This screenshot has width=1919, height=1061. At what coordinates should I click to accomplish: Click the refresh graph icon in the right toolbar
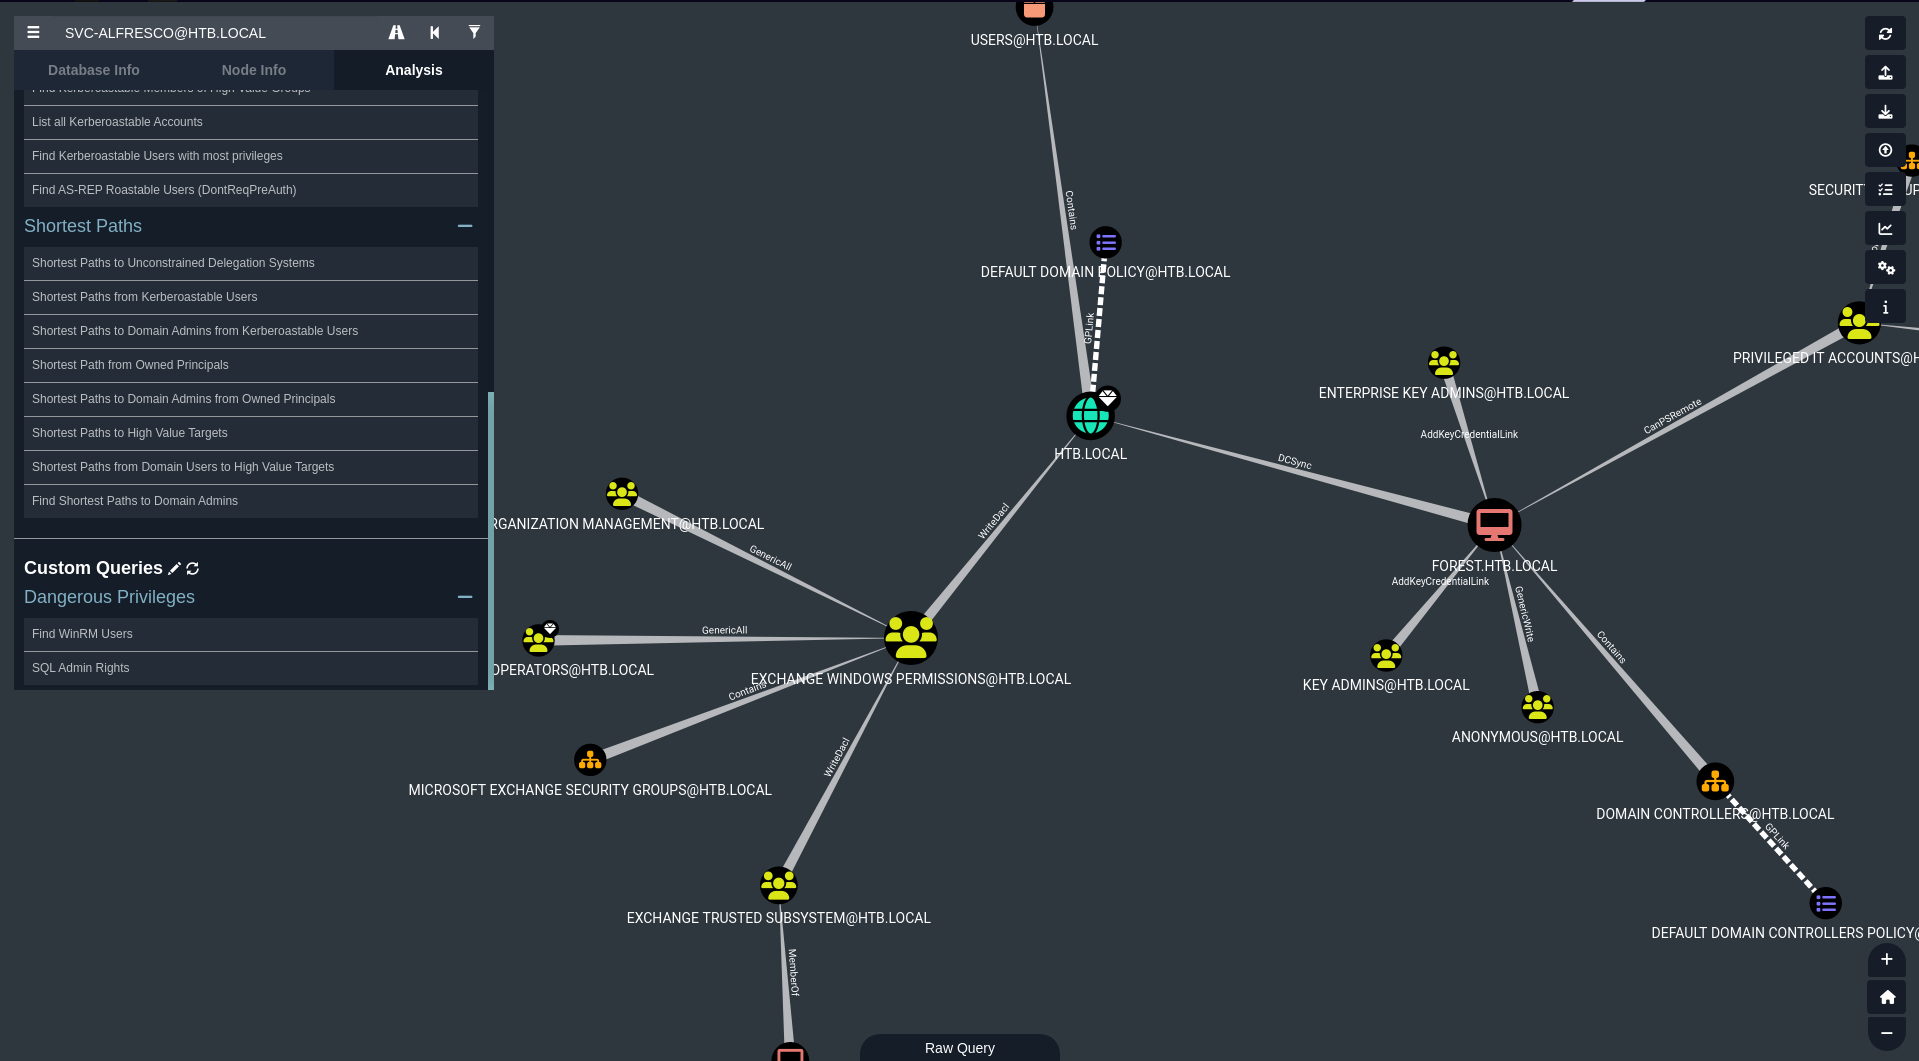coord(1885,34)
